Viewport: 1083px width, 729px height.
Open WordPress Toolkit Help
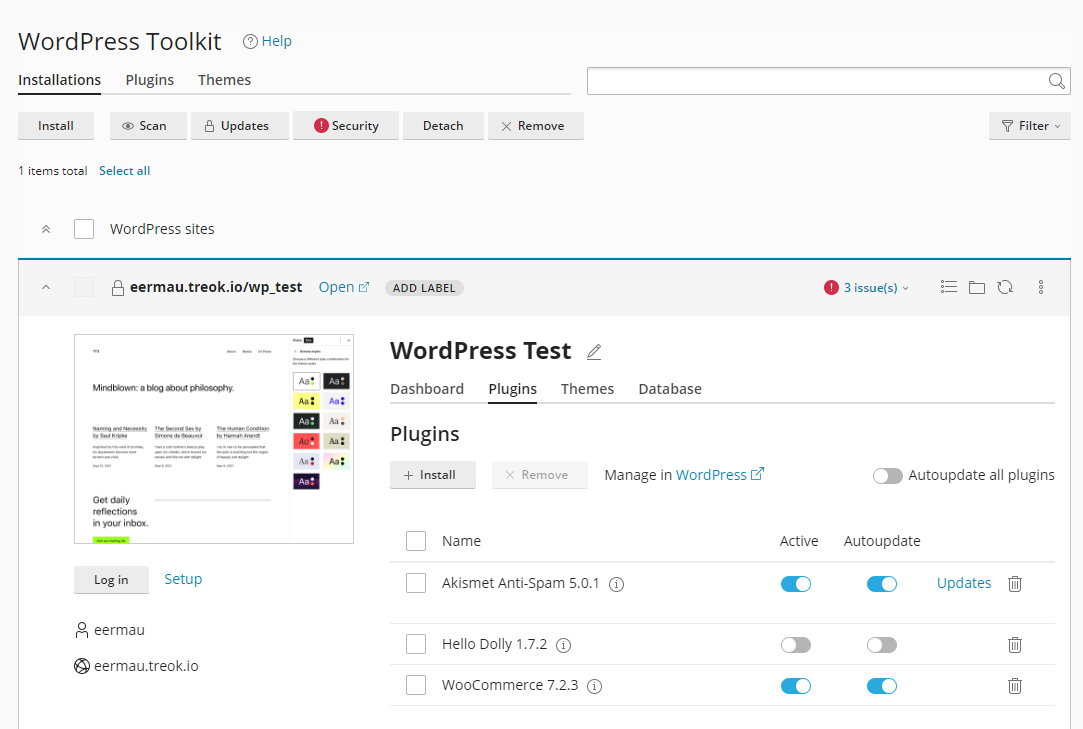[267, 41]
